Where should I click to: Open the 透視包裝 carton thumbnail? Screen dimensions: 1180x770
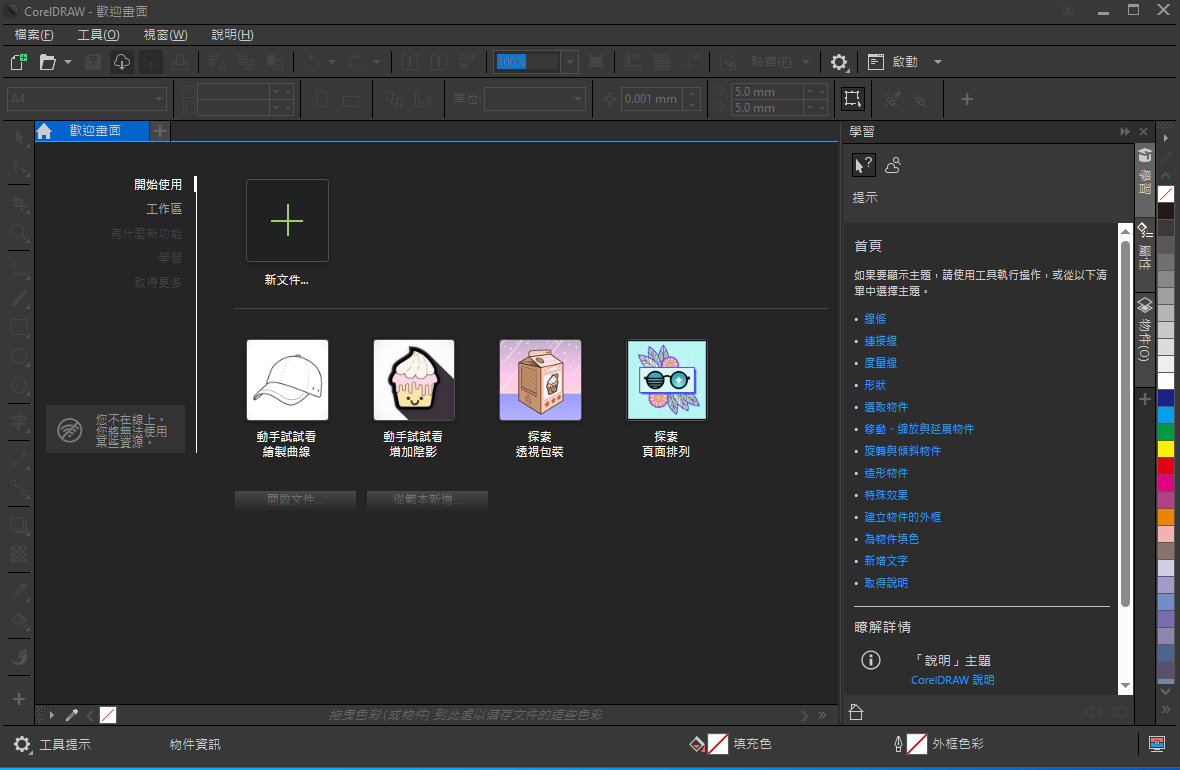[540, 380]
